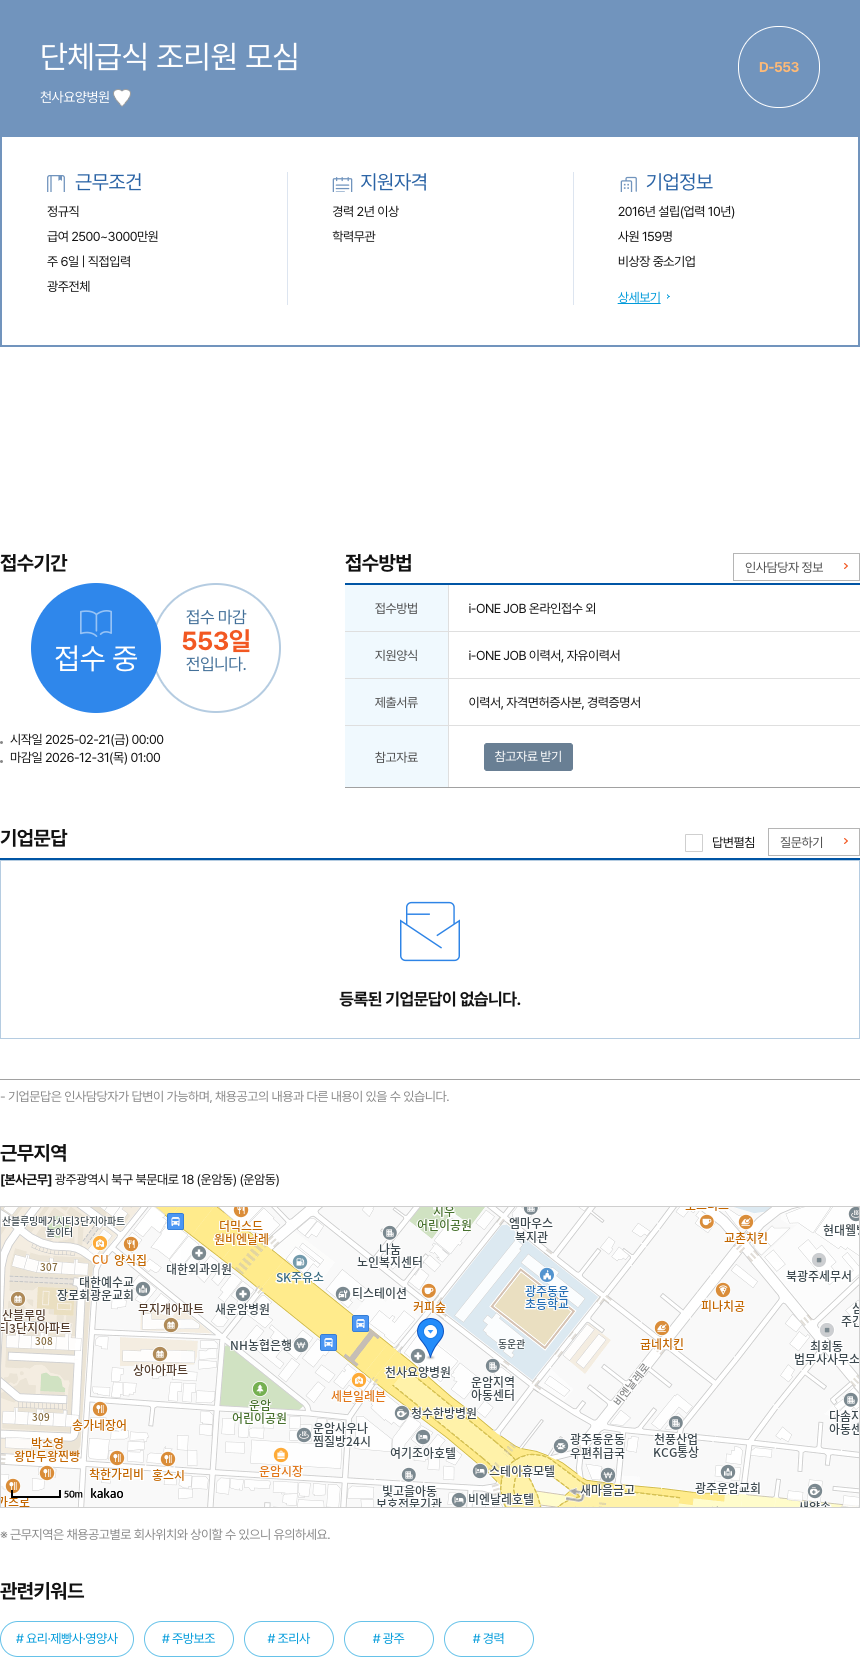The width and height of the screenshot is (860, 1658).
Task: Click the 단체급식 조리원 모심 job title
Action: point(170,56)
